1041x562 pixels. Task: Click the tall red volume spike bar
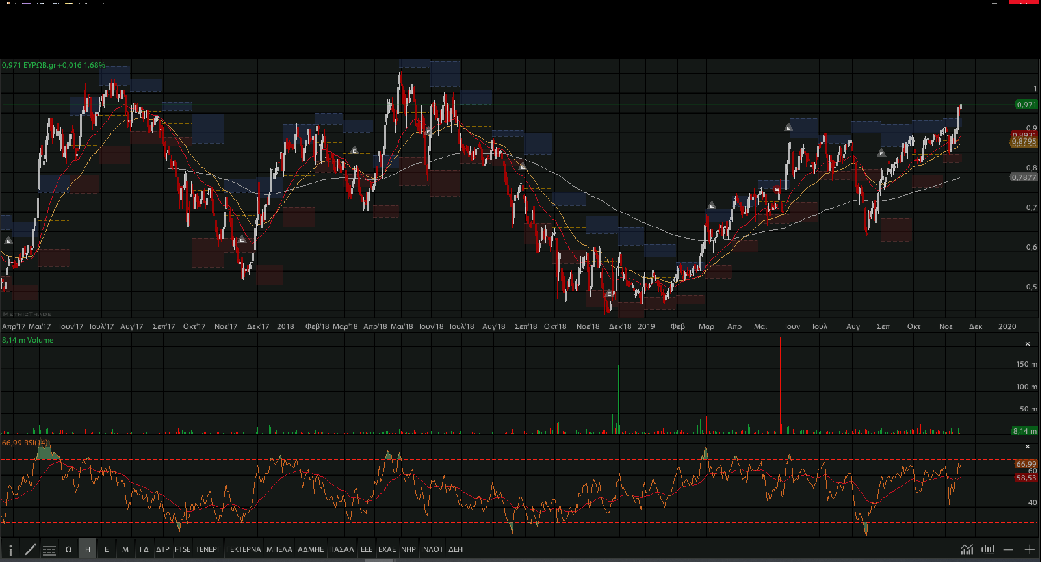[780, 385]
